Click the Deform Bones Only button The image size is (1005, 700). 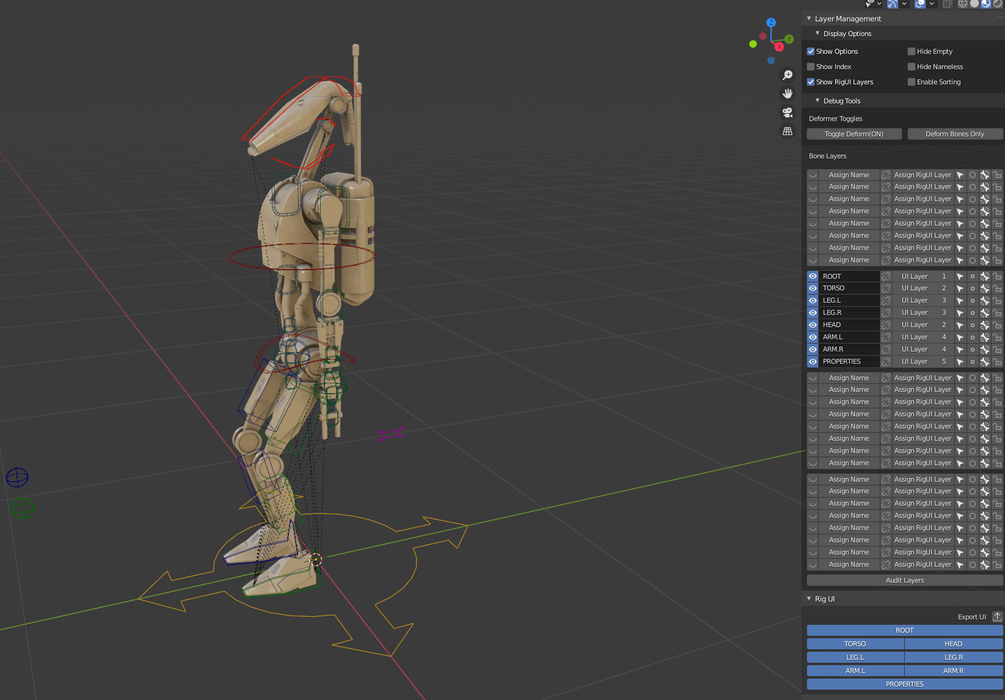coord(955,134)
